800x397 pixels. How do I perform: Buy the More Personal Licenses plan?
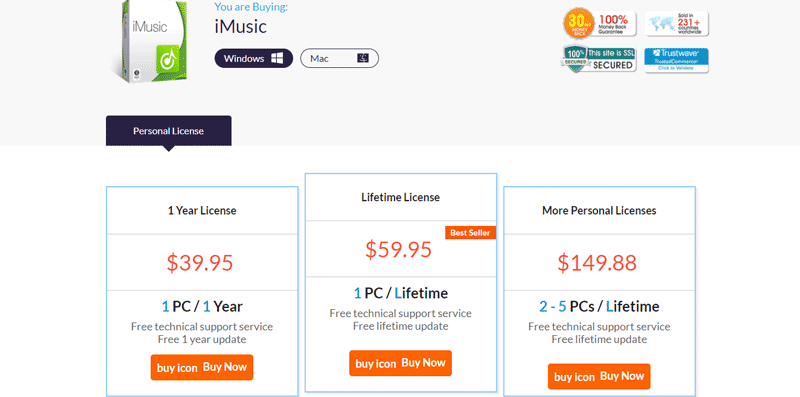(x=599, y=377)
